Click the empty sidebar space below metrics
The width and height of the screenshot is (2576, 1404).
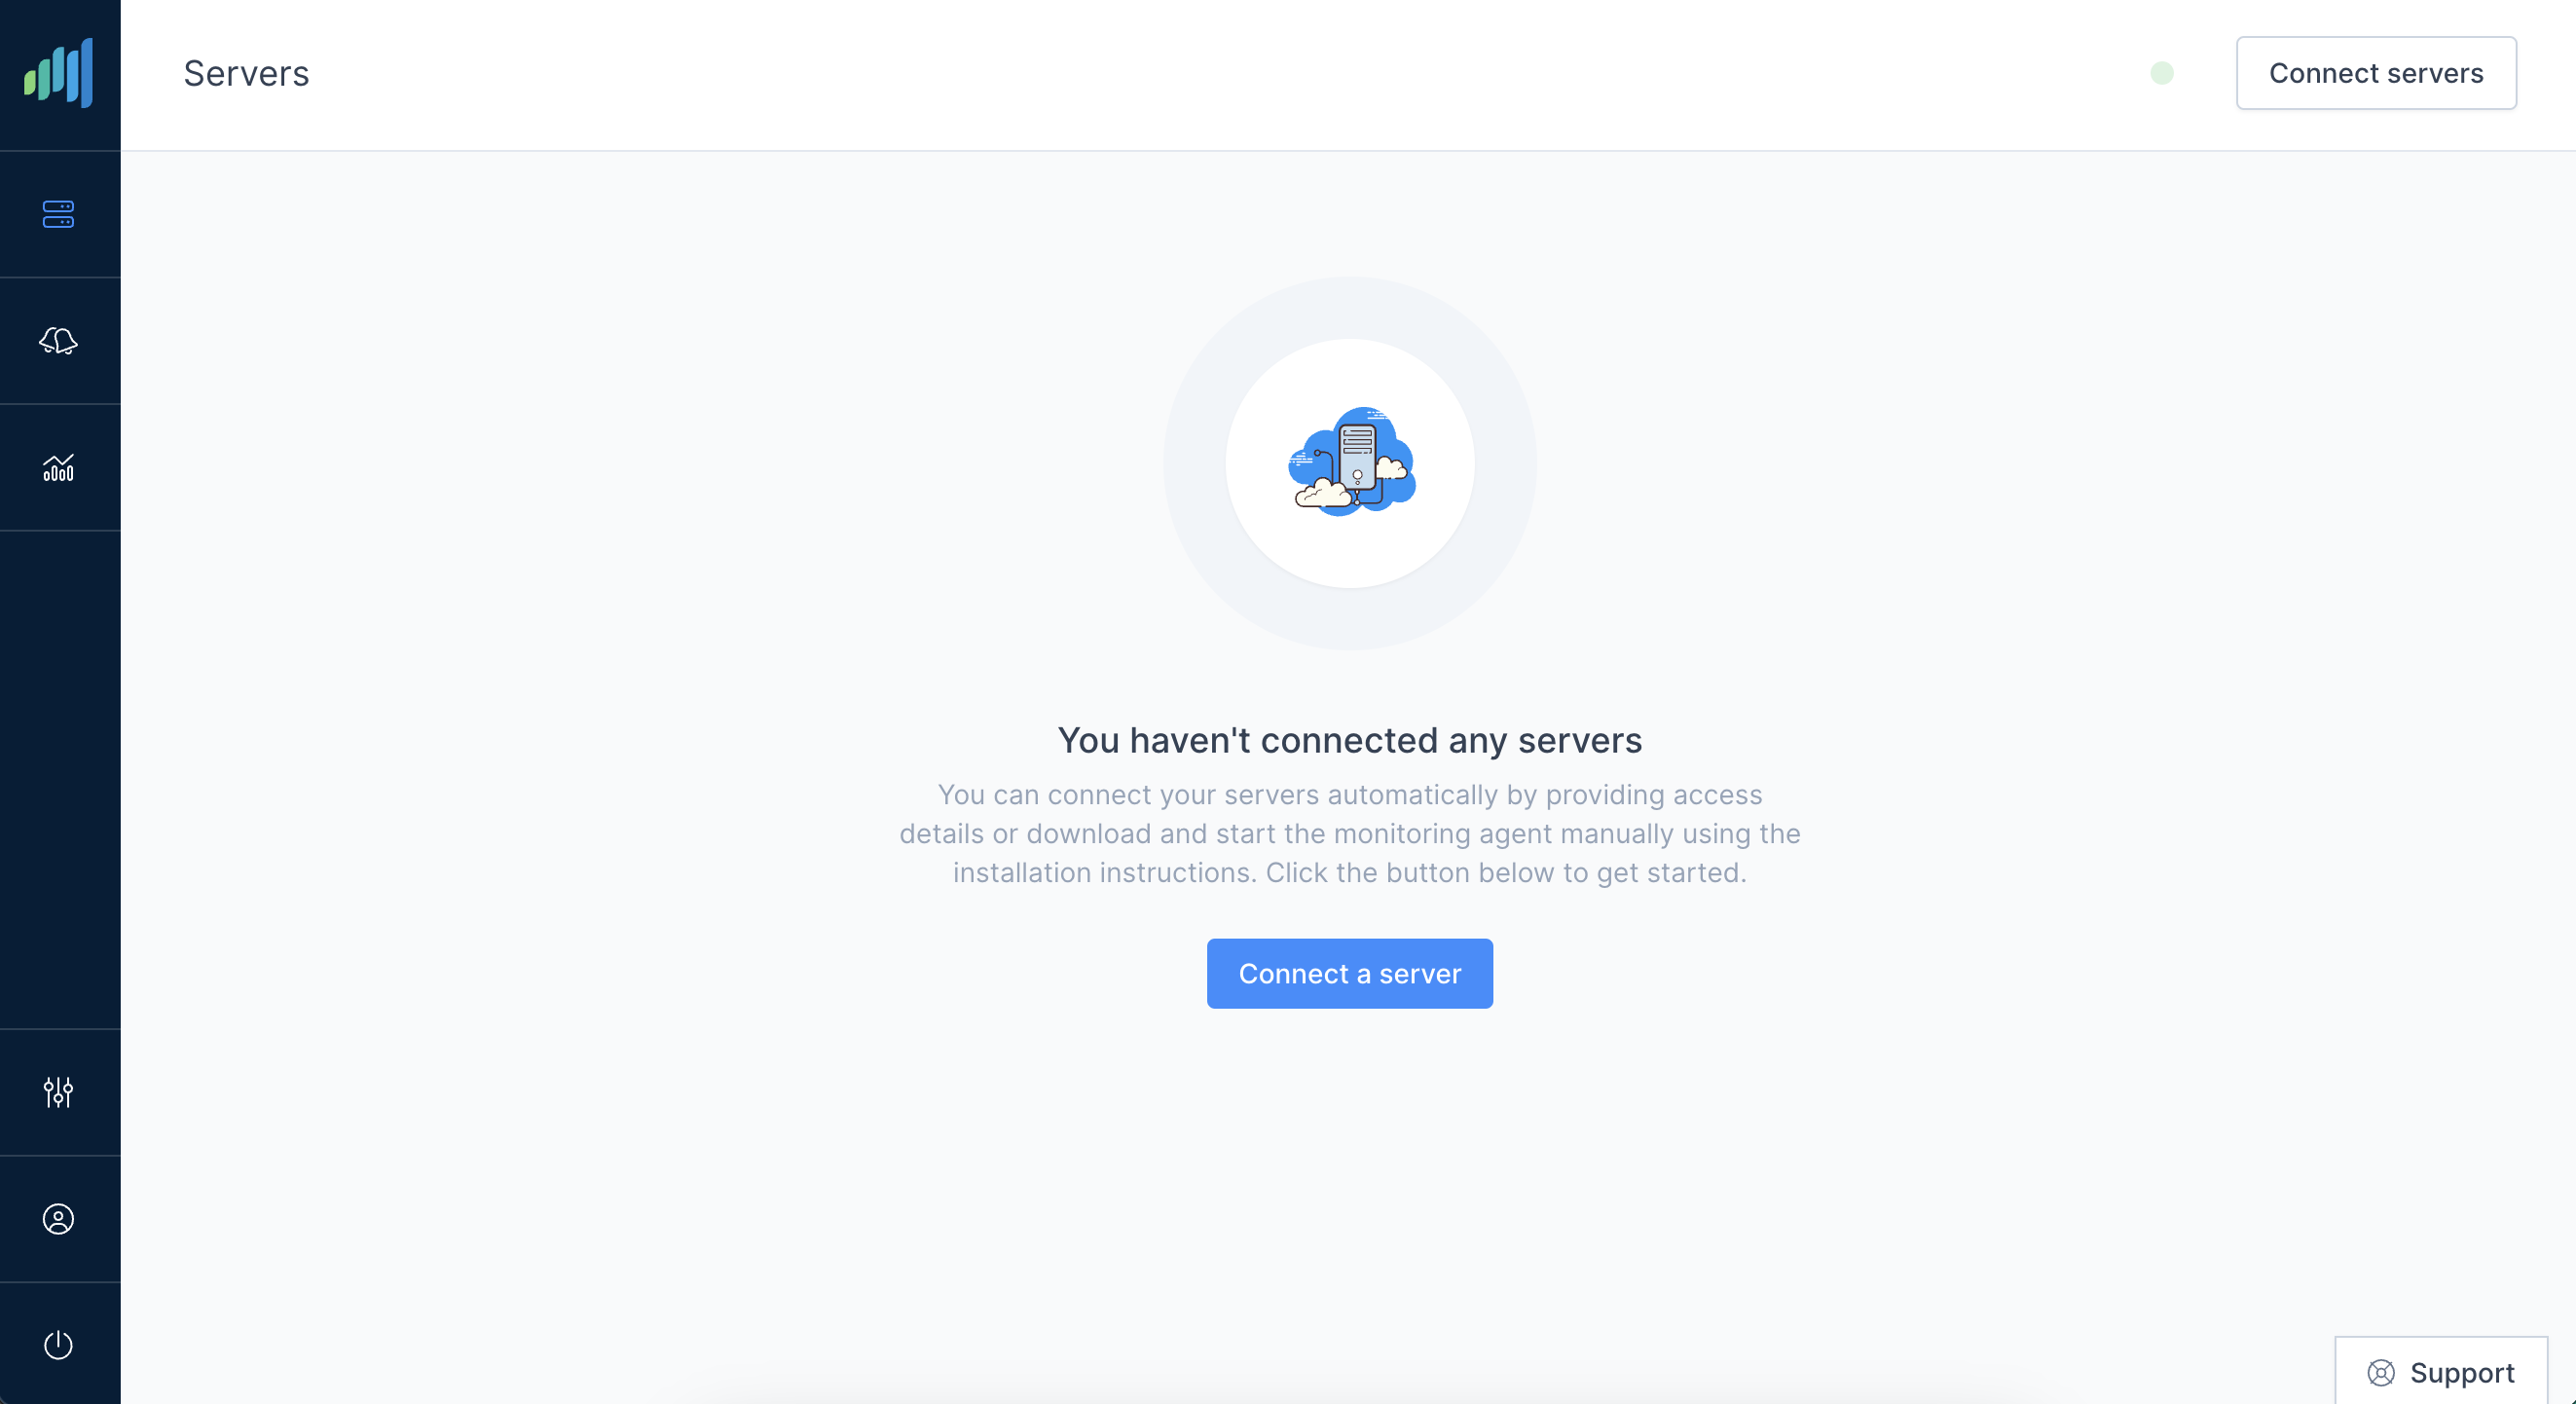coord(60,780)
